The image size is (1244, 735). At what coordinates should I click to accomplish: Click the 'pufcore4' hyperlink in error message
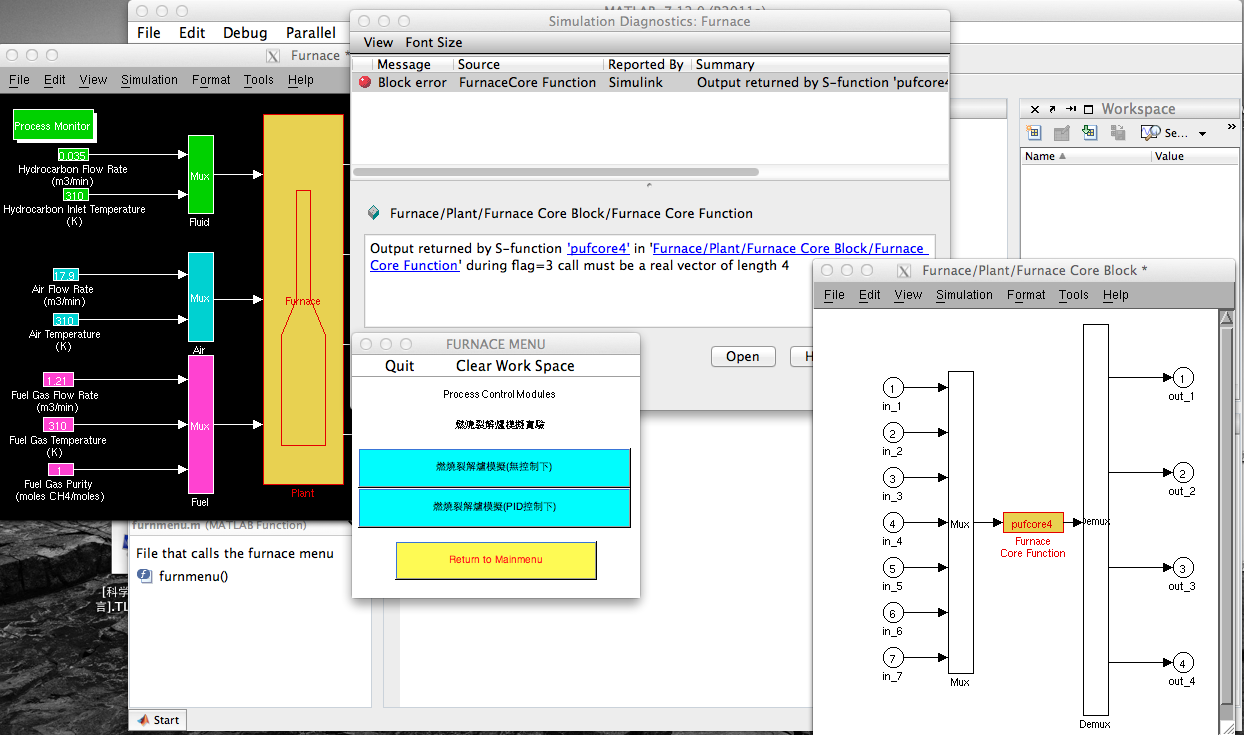tap(598, 248)
